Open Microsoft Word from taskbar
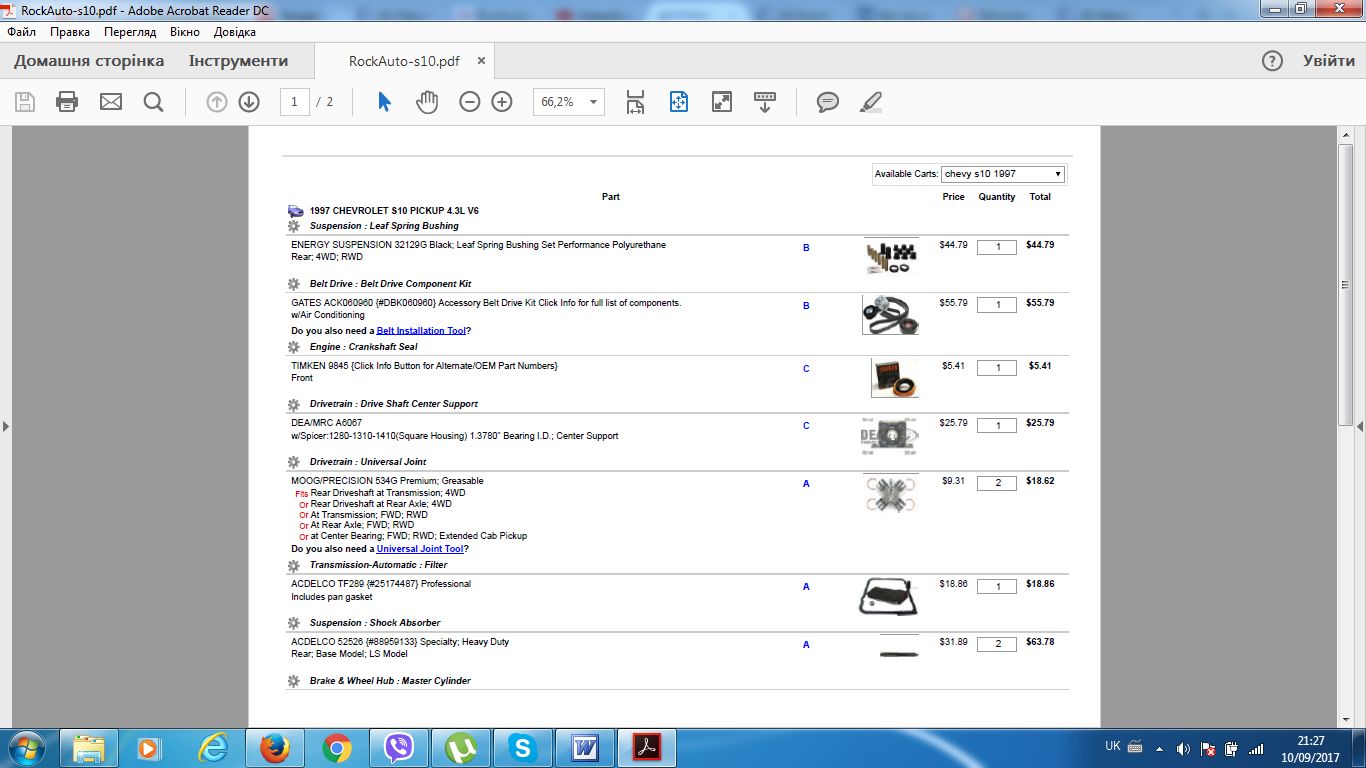This screenshot has height=768, width=1366. (585, 748)
